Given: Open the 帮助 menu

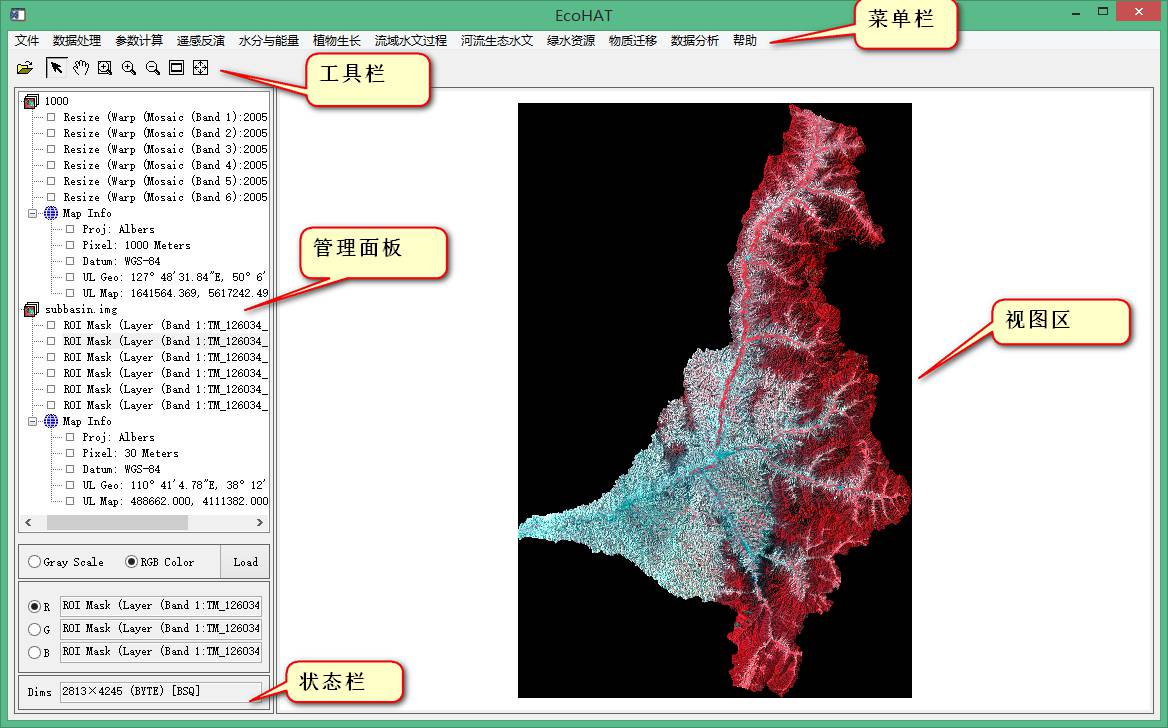Looking at the screenshot, I should pos(745,41).
